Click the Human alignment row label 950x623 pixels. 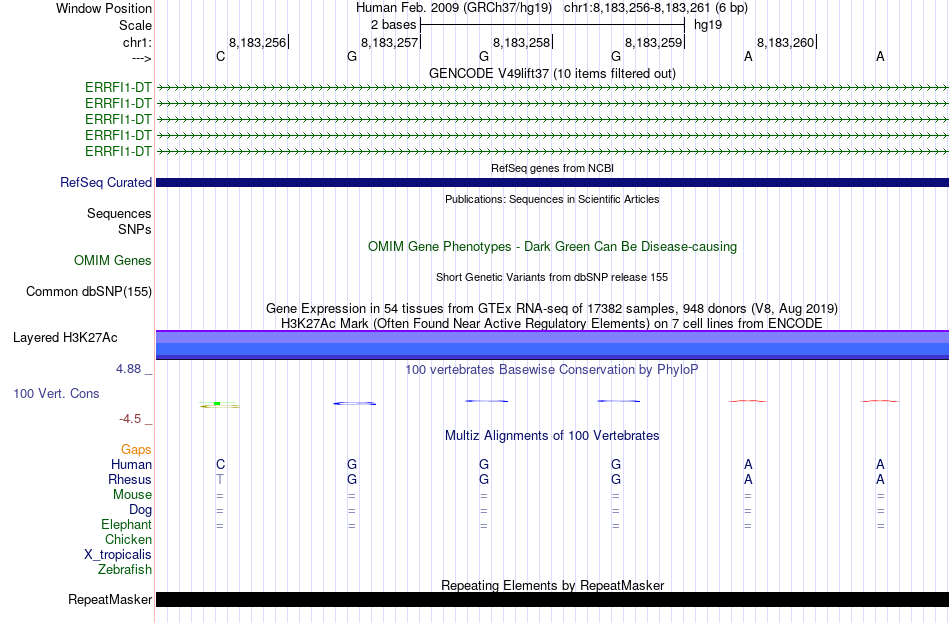[131, 464]
